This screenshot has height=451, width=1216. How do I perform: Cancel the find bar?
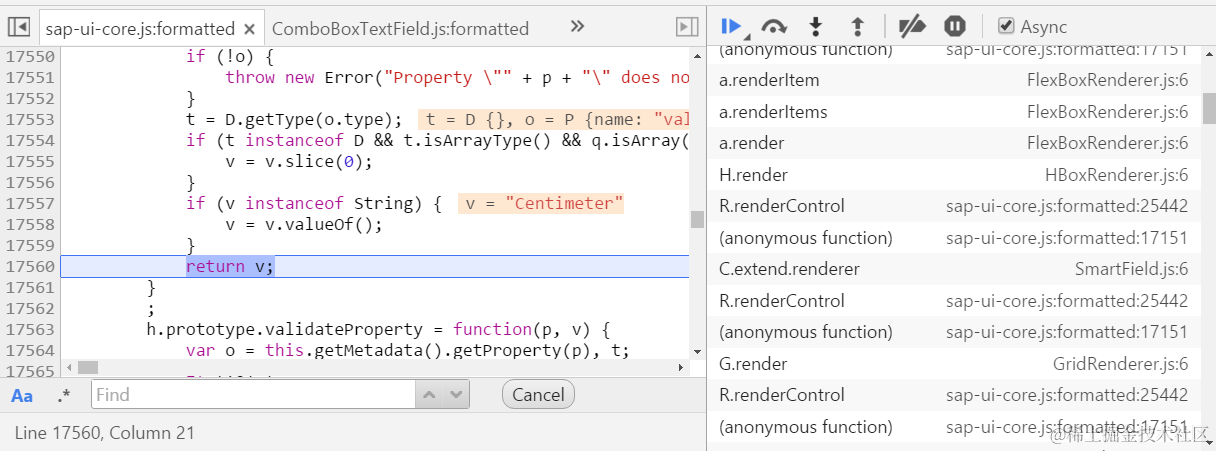point(538,394)
